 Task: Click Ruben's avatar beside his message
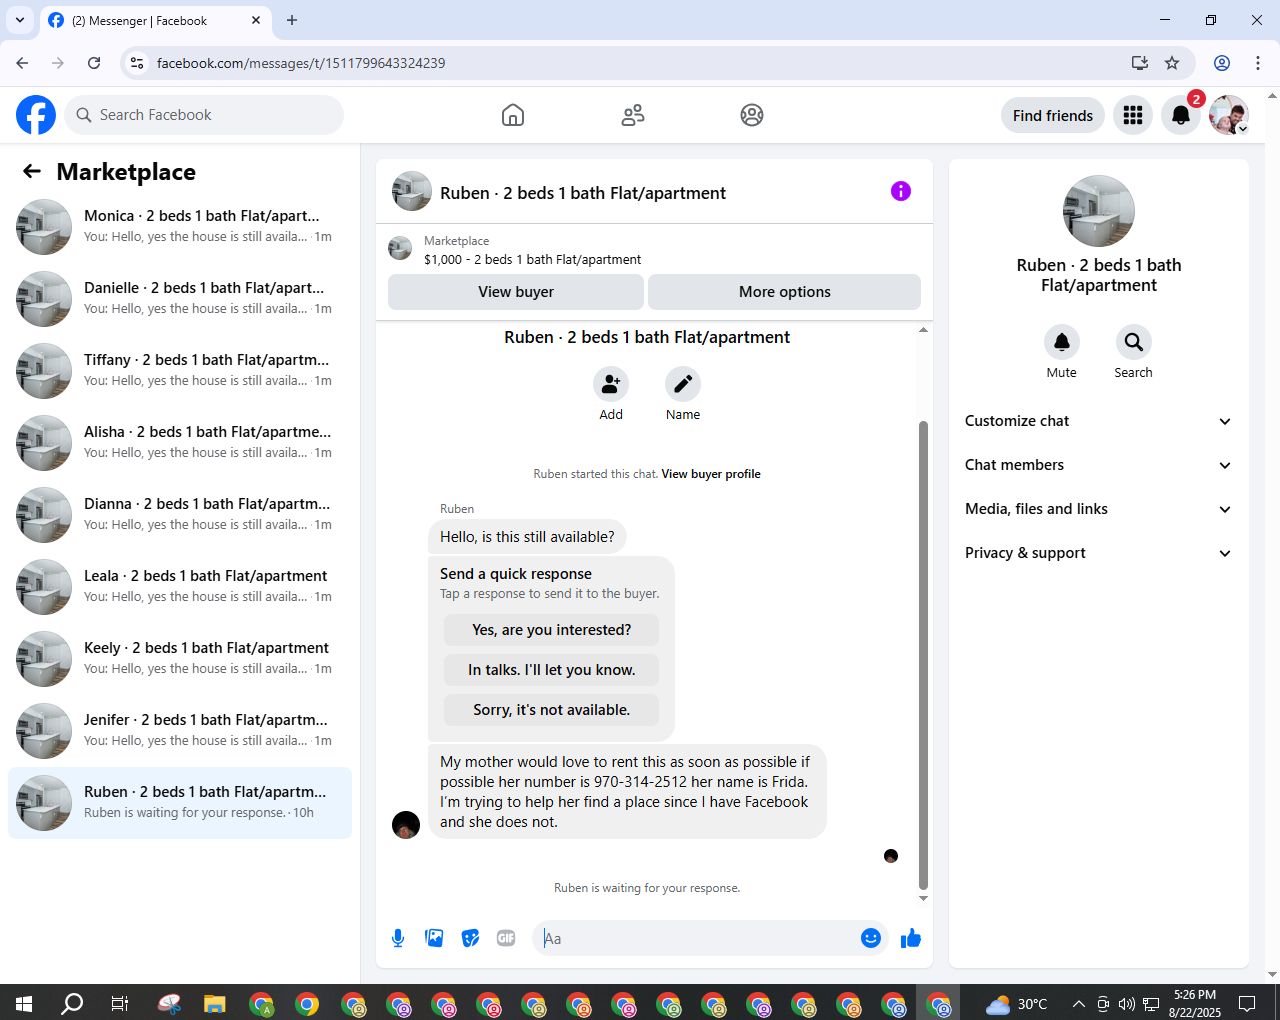coord(406,825)
